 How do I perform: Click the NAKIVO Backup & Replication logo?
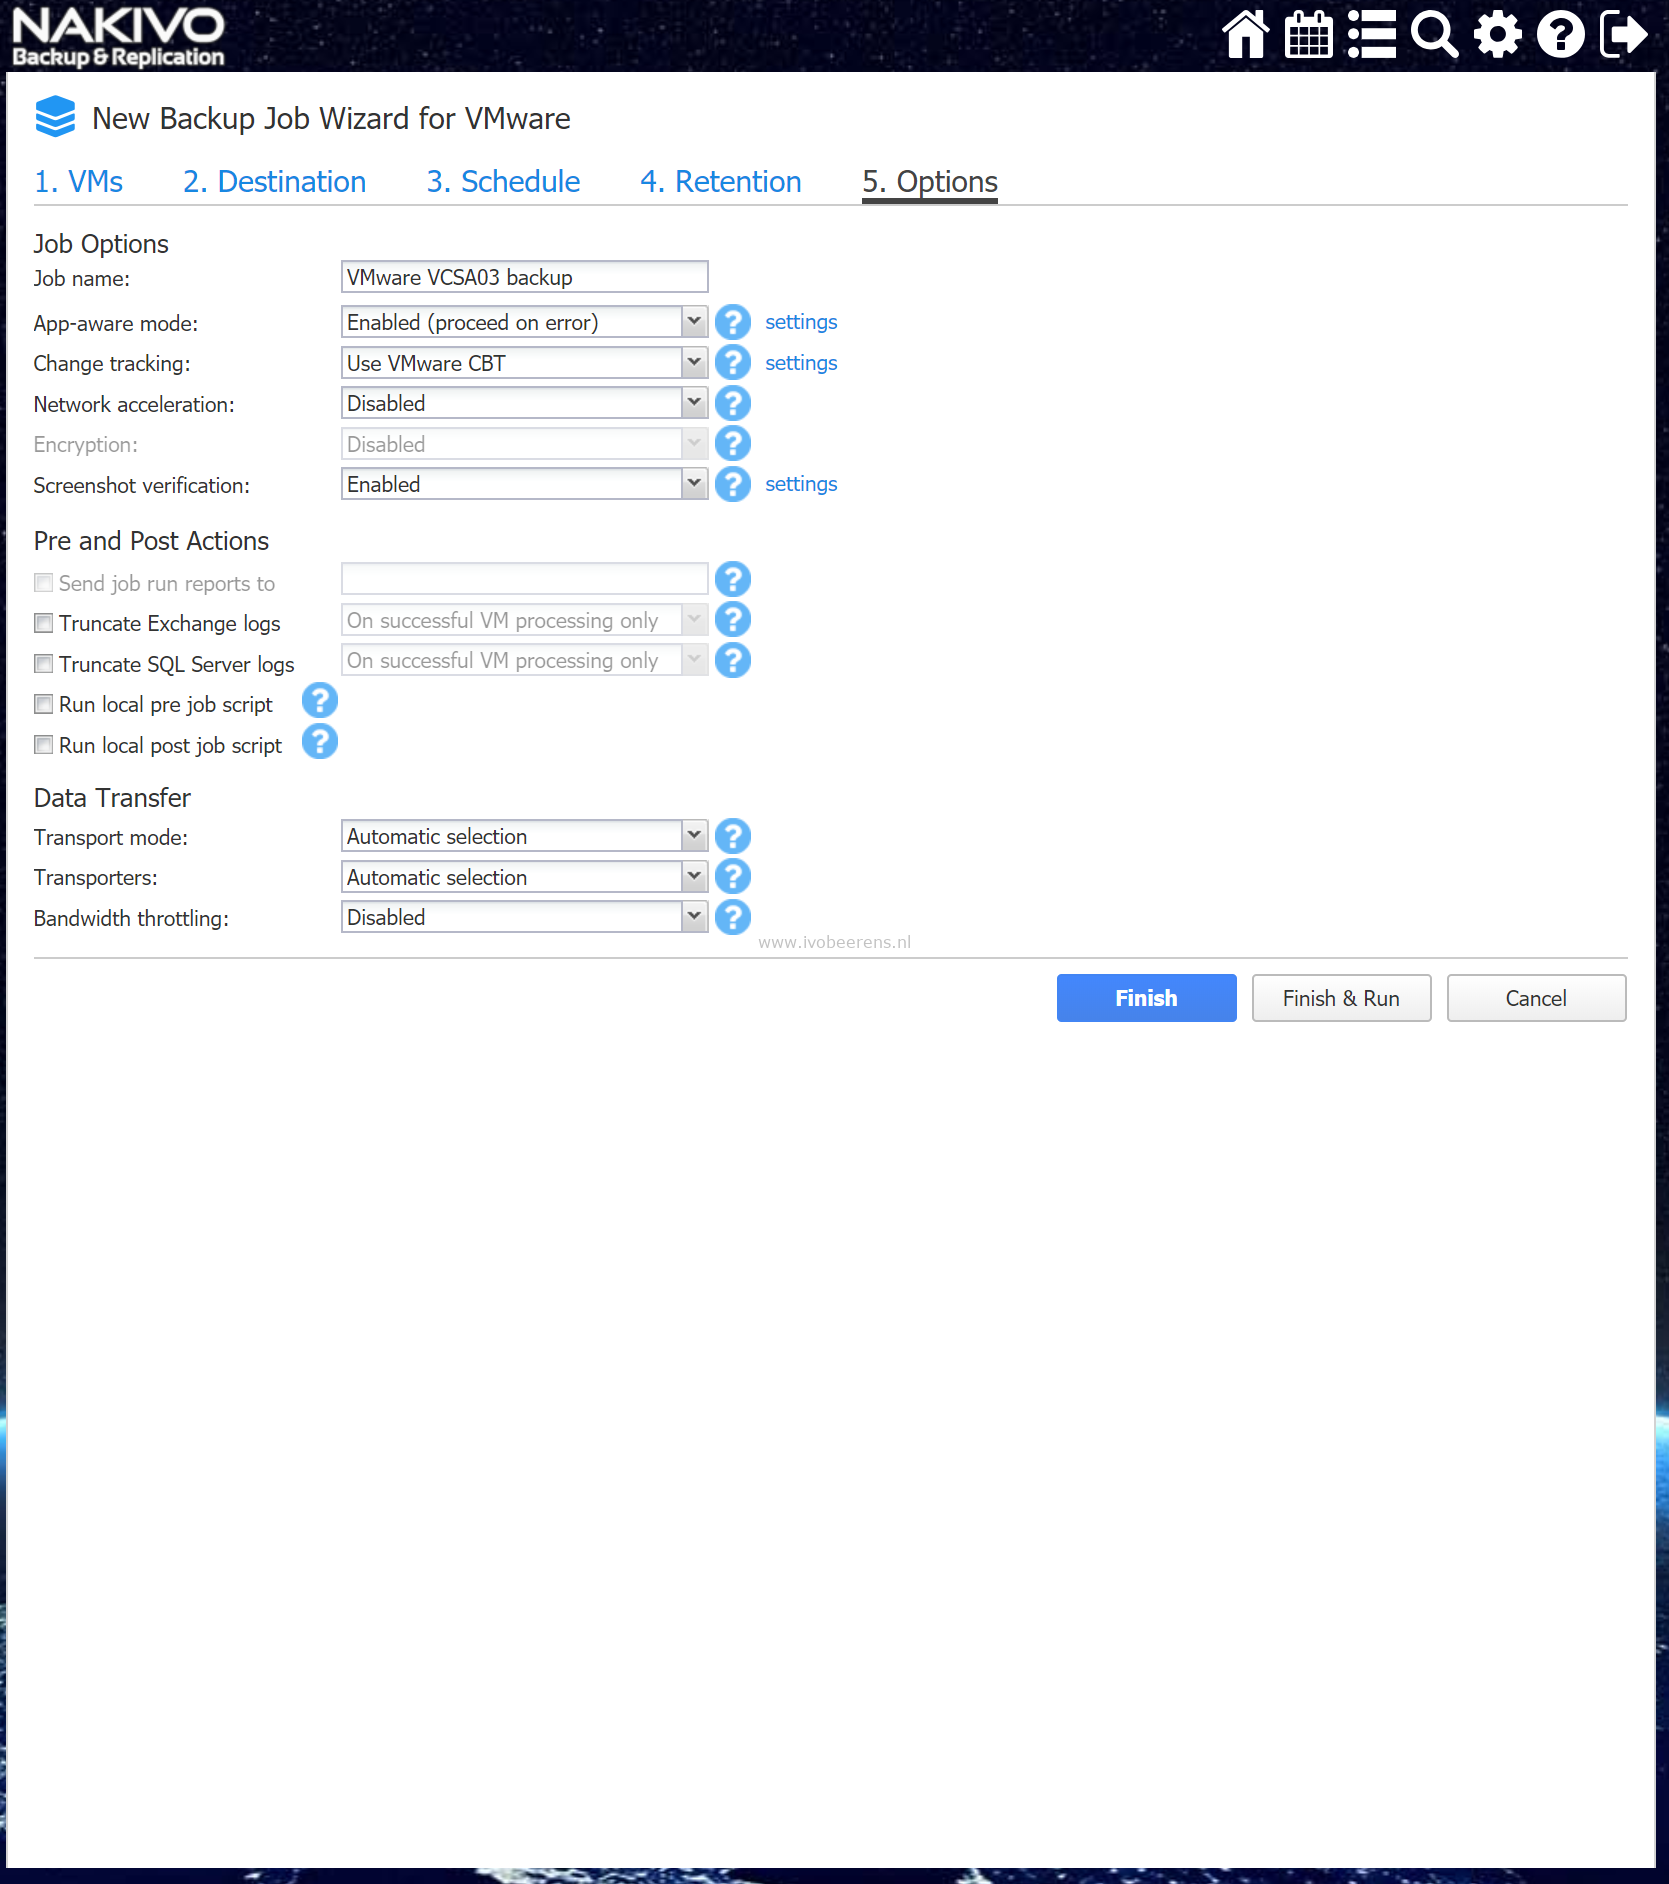[x=118, y=37]
